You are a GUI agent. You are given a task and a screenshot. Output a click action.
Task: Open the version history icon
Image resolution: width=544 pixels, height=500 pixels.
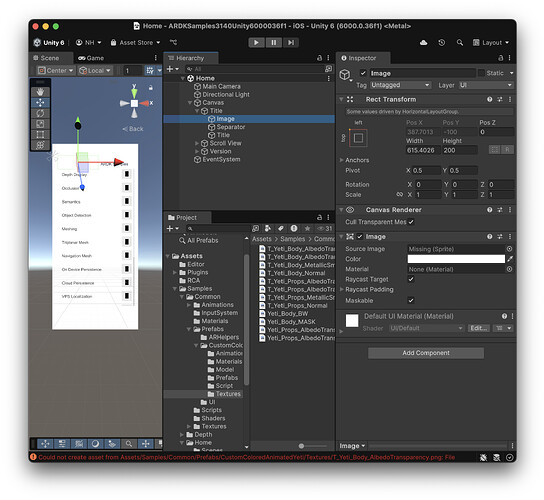pos(441,42)
